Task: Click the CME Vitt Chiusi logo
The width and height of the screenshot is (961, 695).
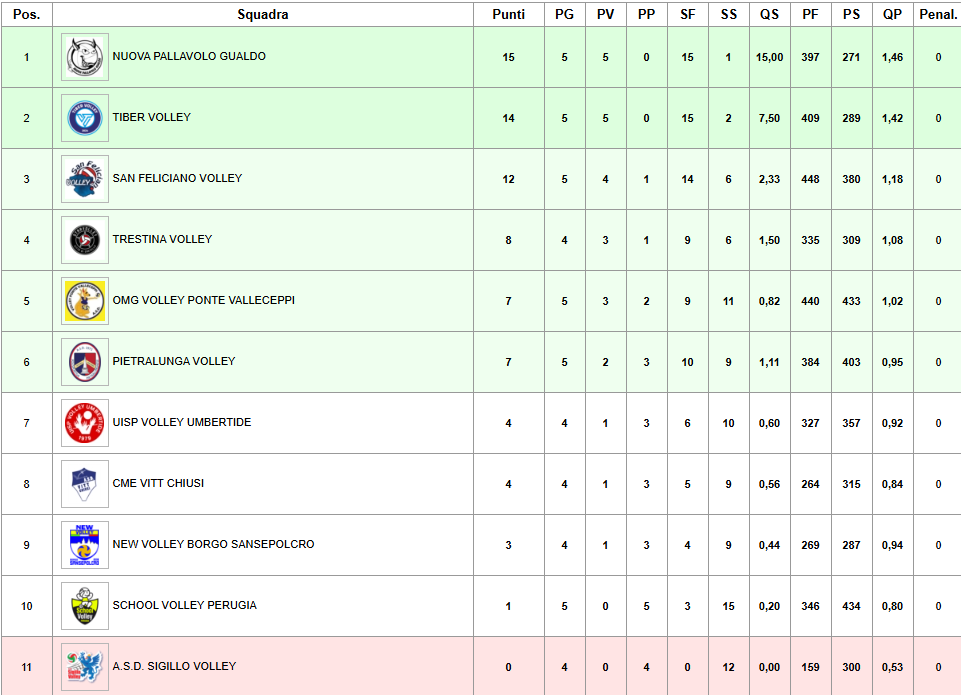Action: tap(85, 484)
